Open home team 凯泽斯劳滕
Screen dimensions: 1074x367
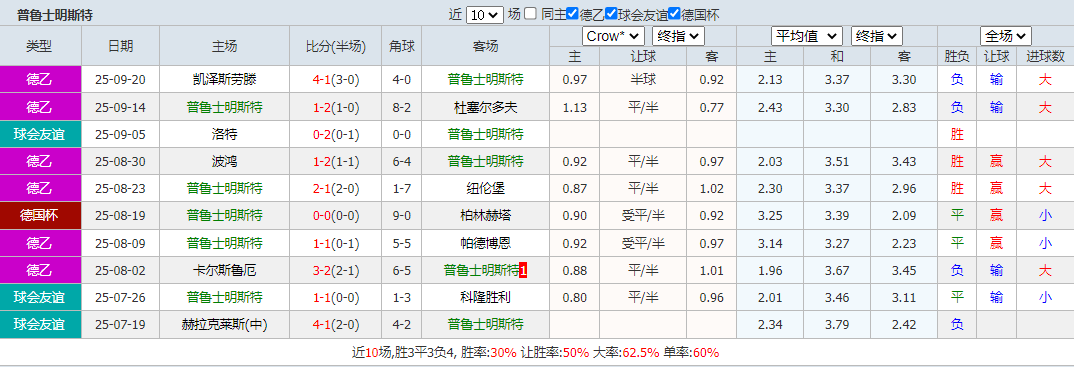(225, 79)
